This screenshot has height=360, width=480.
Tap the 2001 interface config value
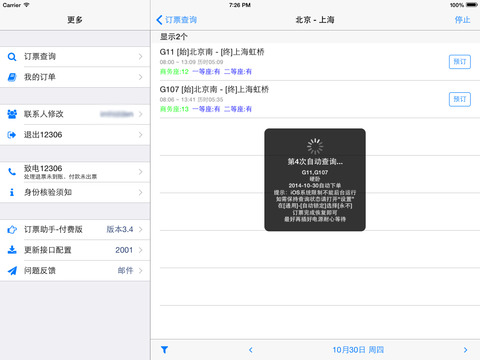pos(124,250)
